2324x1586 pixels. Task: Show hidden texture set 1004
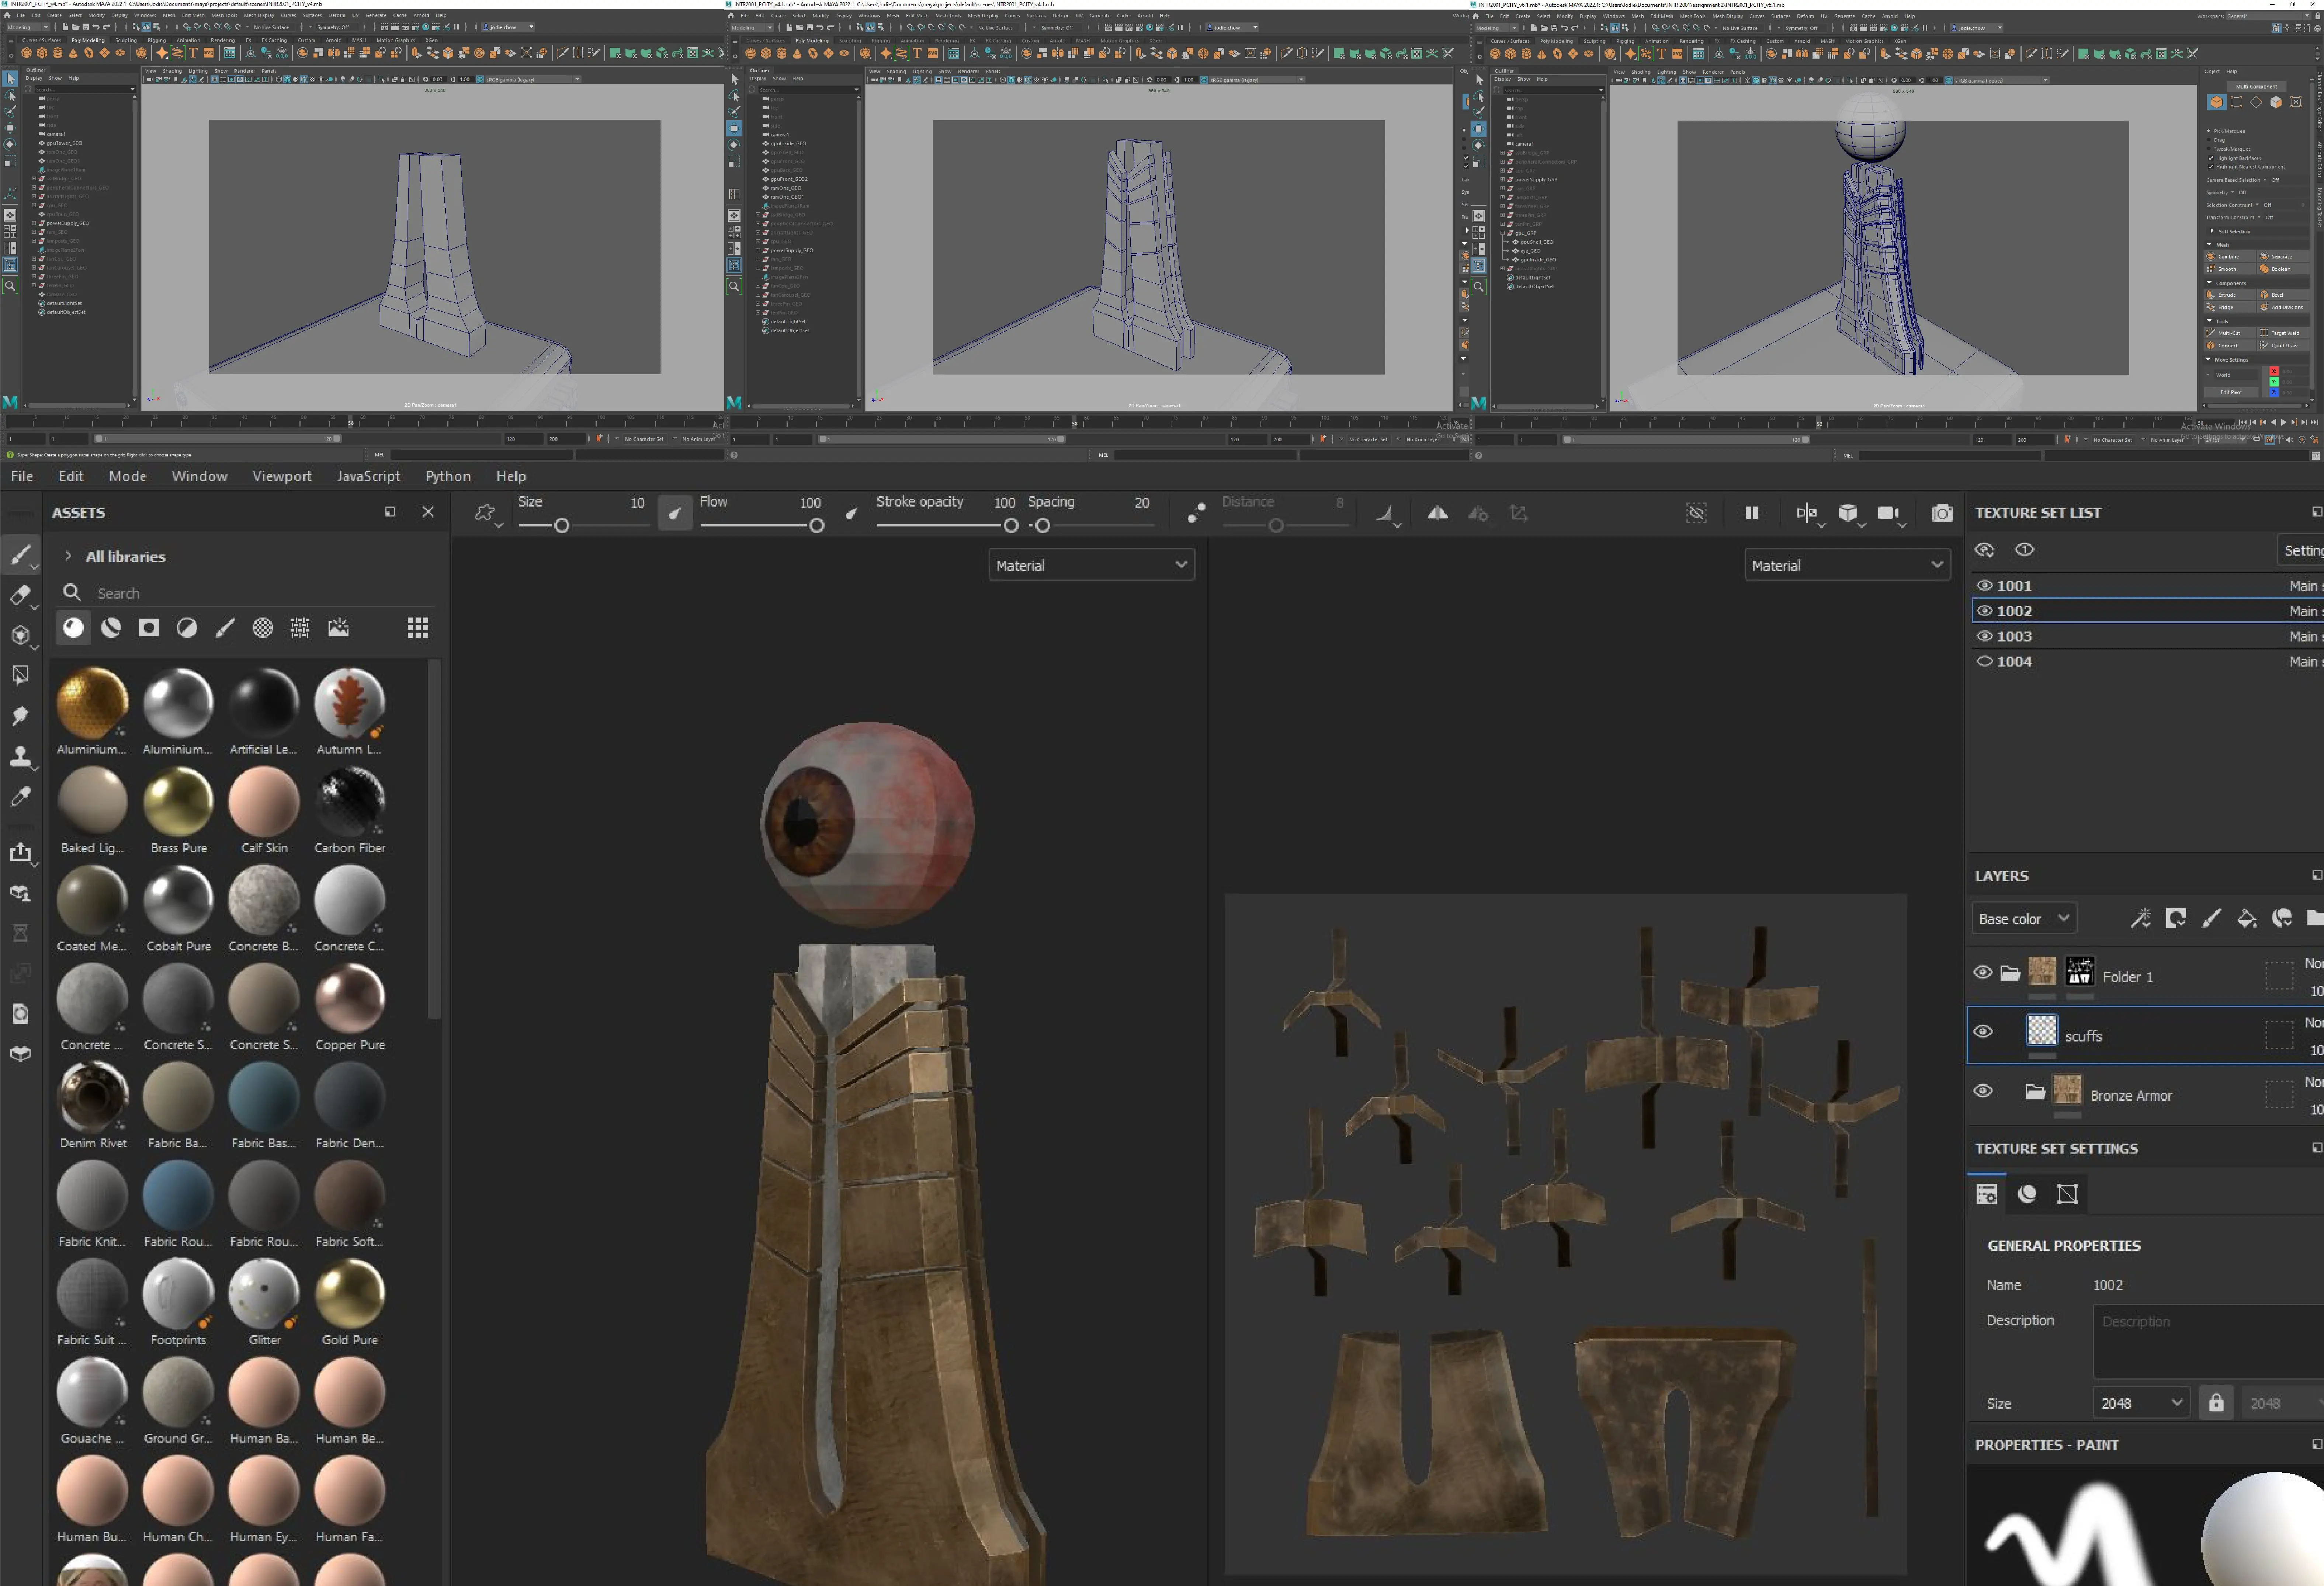pyautogui.click(x=1985, y=661)
